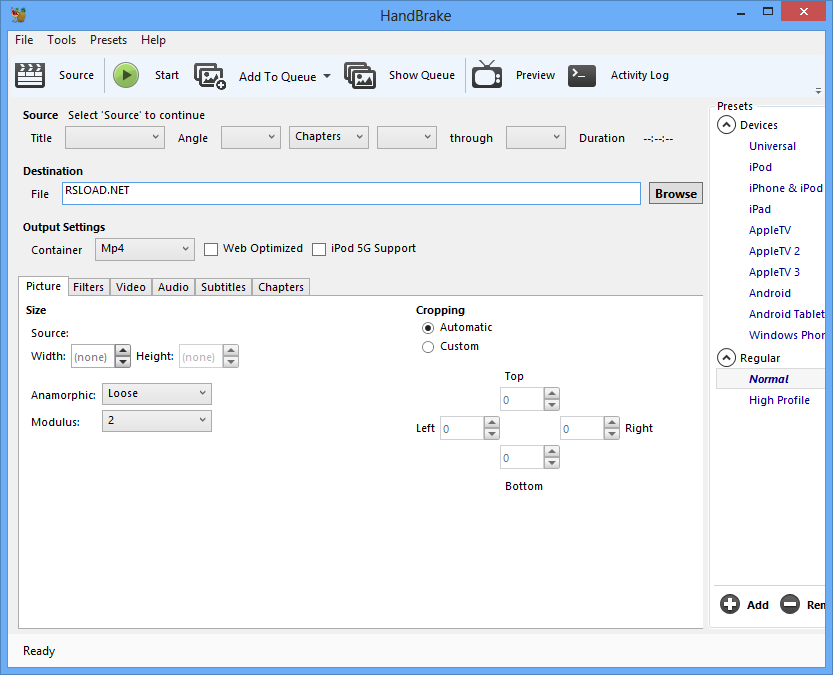The image size is (833, 675).
Task: Open the Activity Log terminal icon
Action: (x=581, y=75)
